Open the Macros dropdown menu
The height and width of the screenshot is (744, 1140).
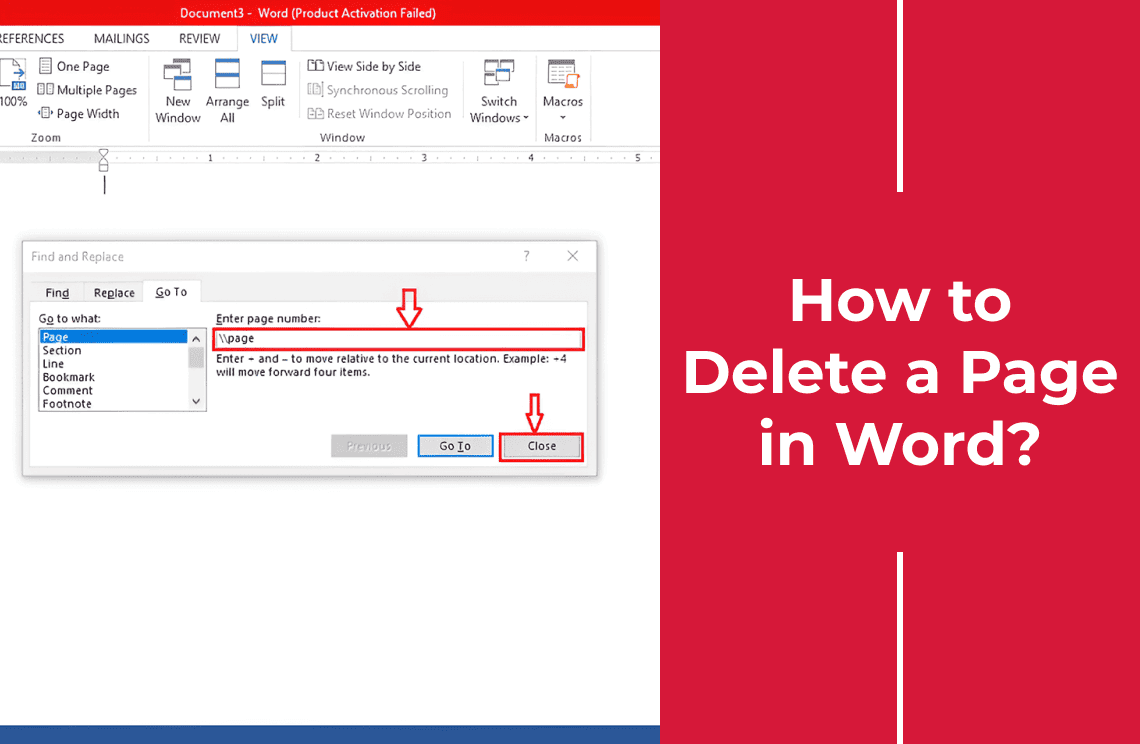(563, 90)
